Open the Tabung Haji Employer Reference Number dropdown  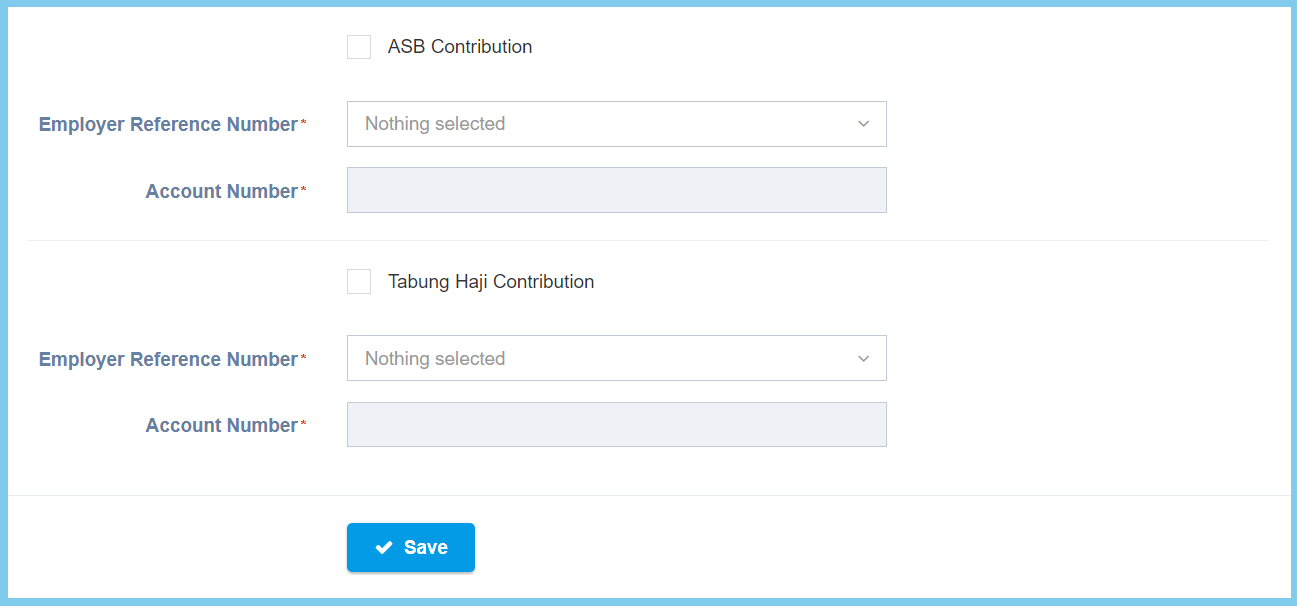pos(616,358)
